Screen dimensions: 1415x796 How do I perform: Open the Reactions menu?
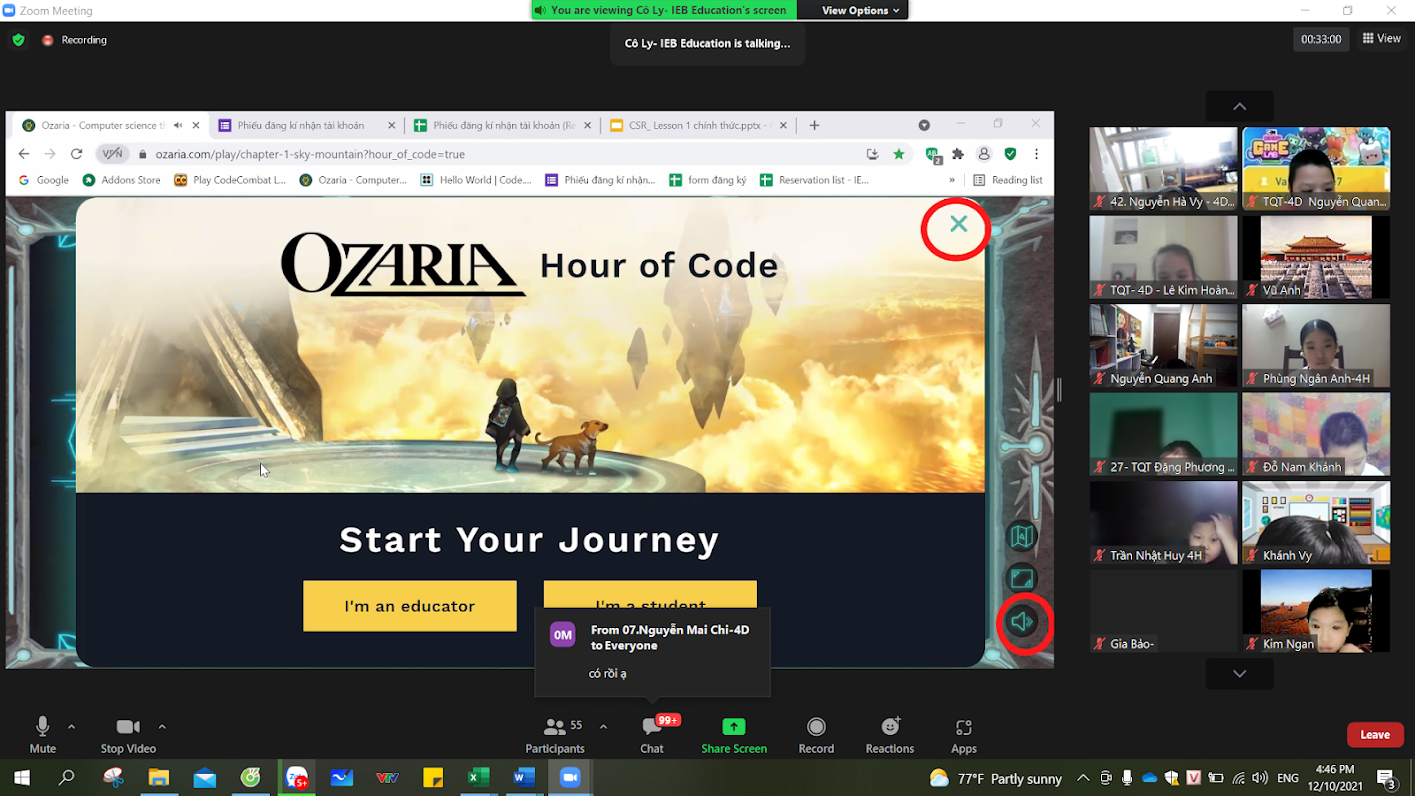889,735
